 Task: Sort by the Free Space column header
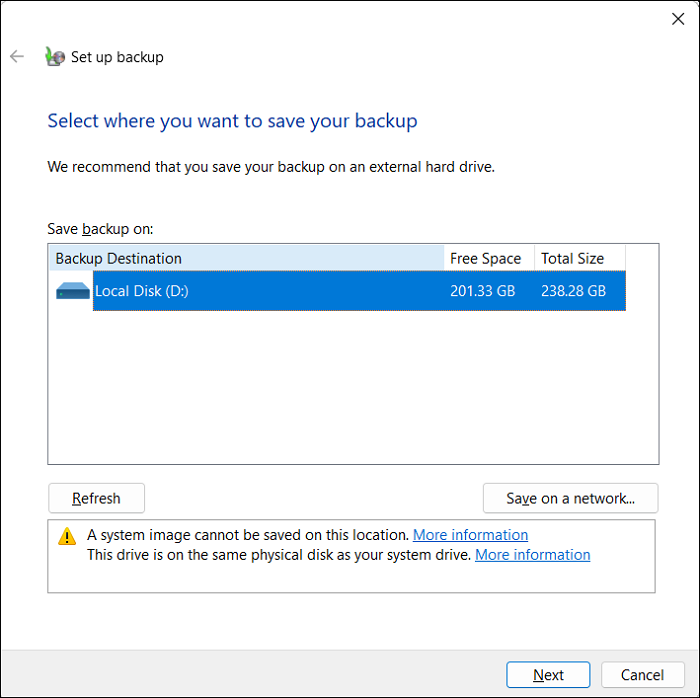[488, 258]
